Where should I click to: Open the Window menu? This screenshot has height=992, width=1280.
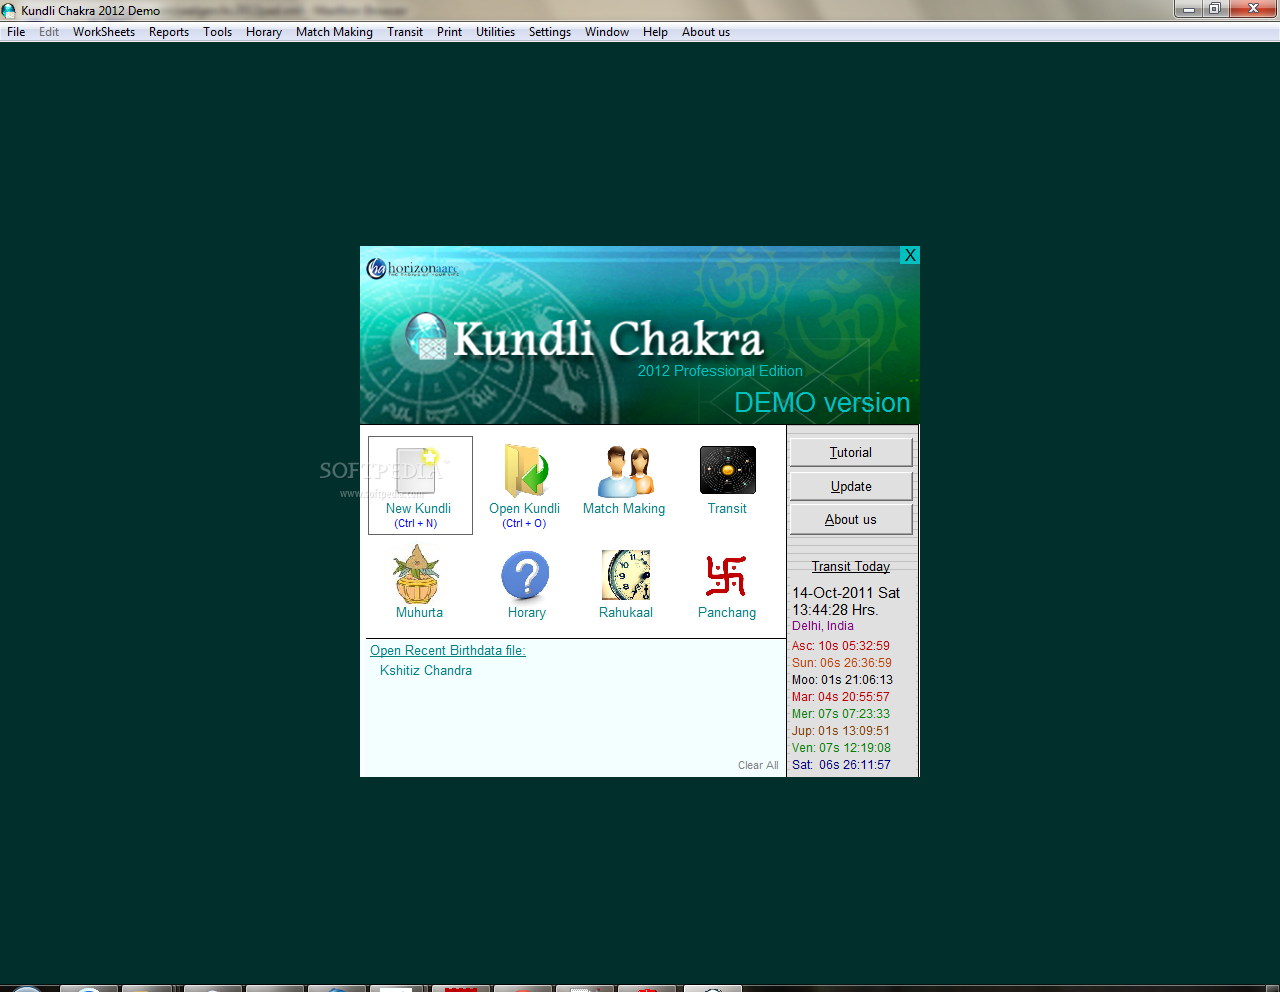[x=607, y=32]
